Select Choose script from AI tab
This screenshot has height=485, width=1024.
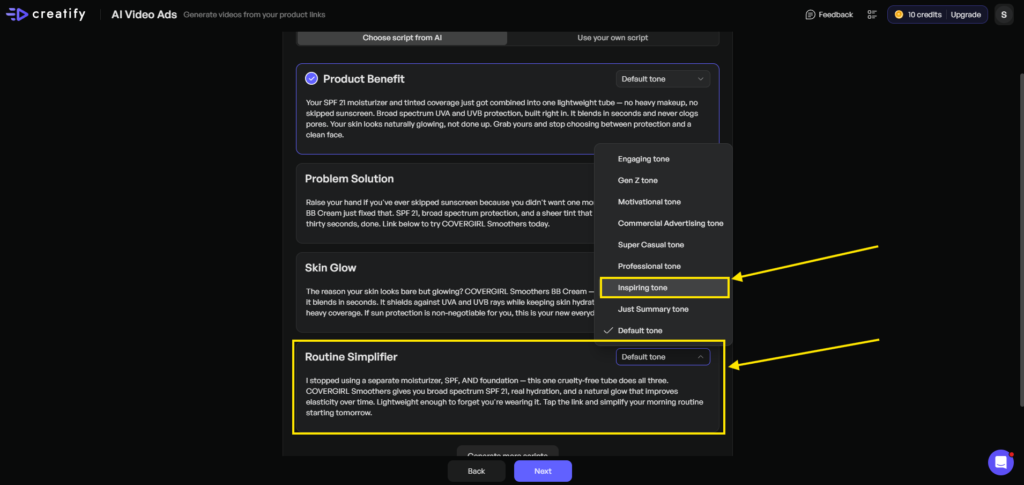pos(402,38)
